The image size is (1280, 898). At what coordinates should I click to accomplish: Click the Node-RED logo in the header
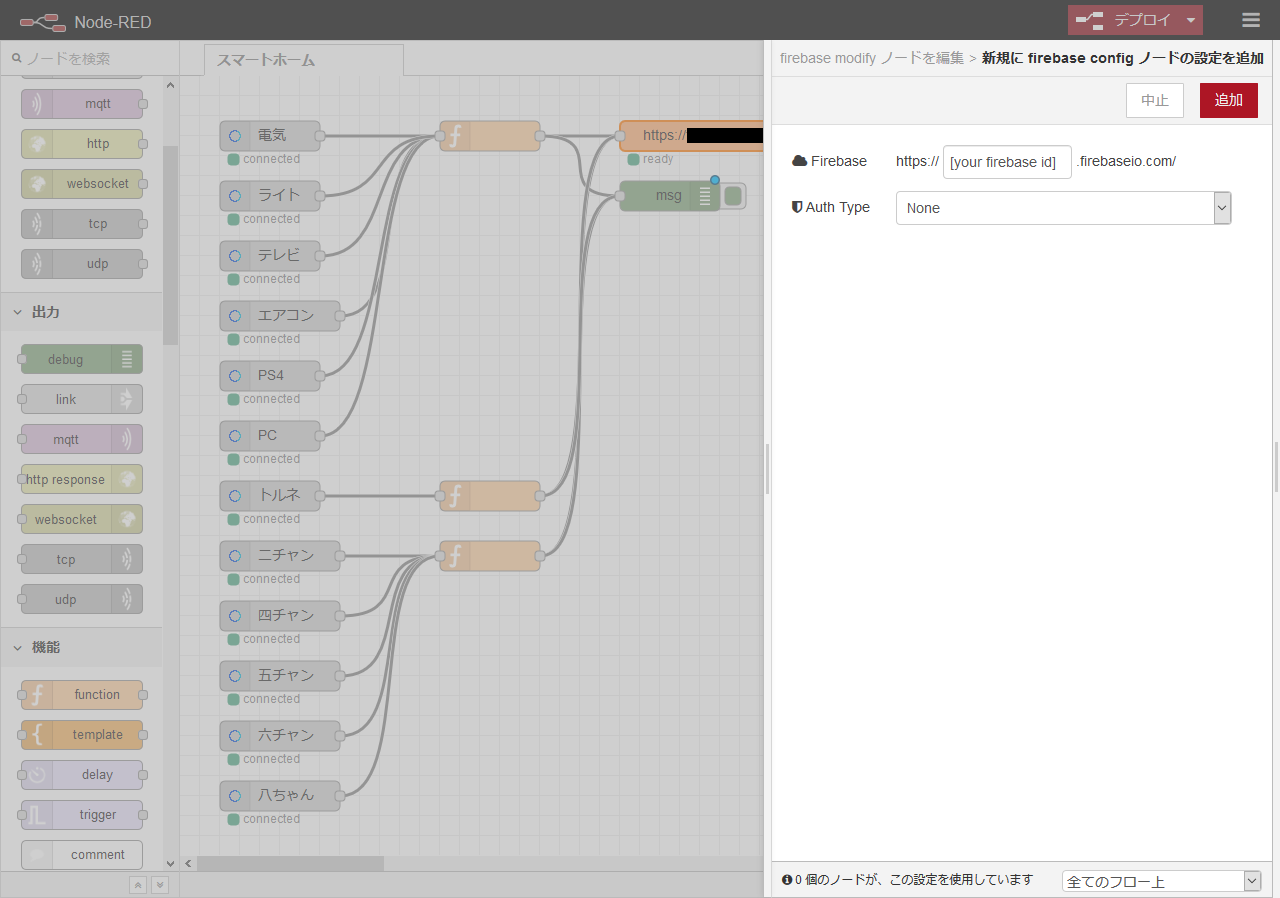(42, 20)
